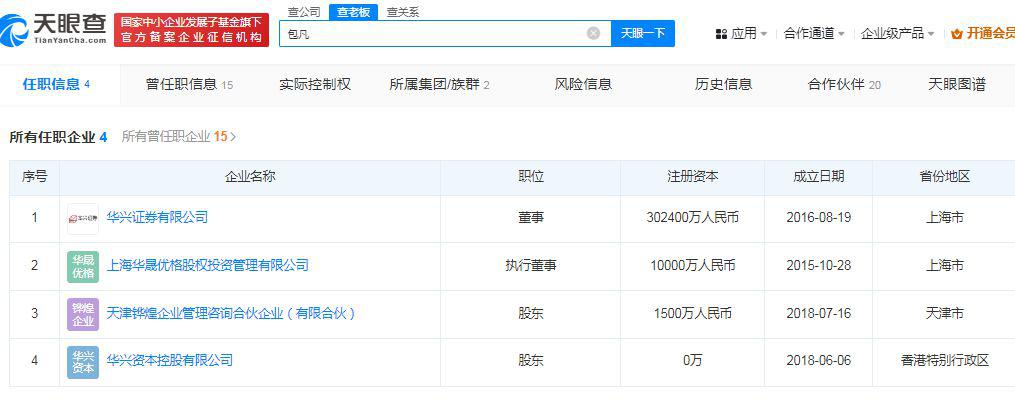
Task: Clear the search box with the X icon
Action: (x=593, y=33)
